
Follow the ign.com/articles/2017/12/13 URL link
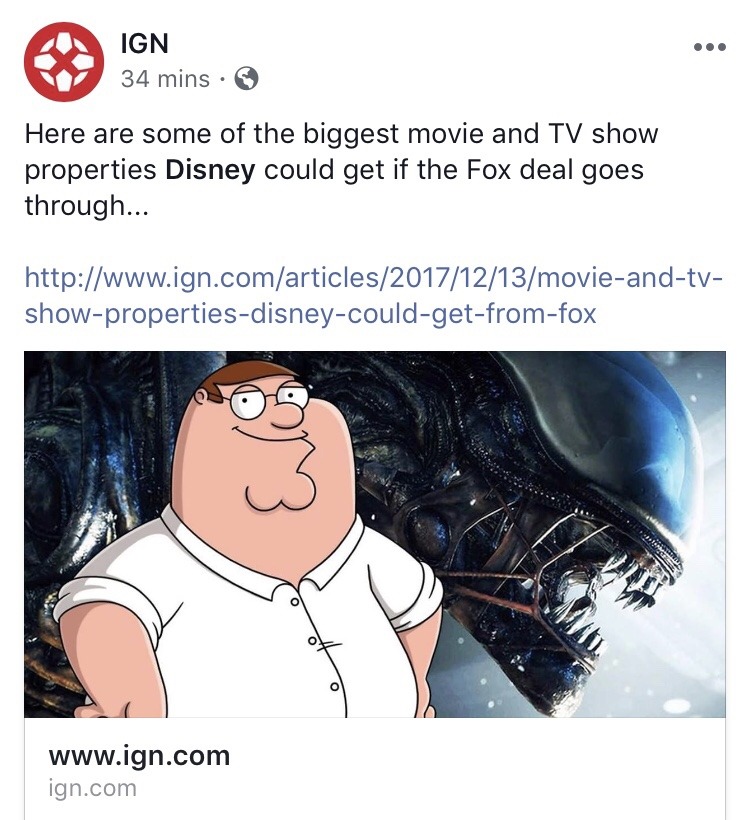(373, 278)
